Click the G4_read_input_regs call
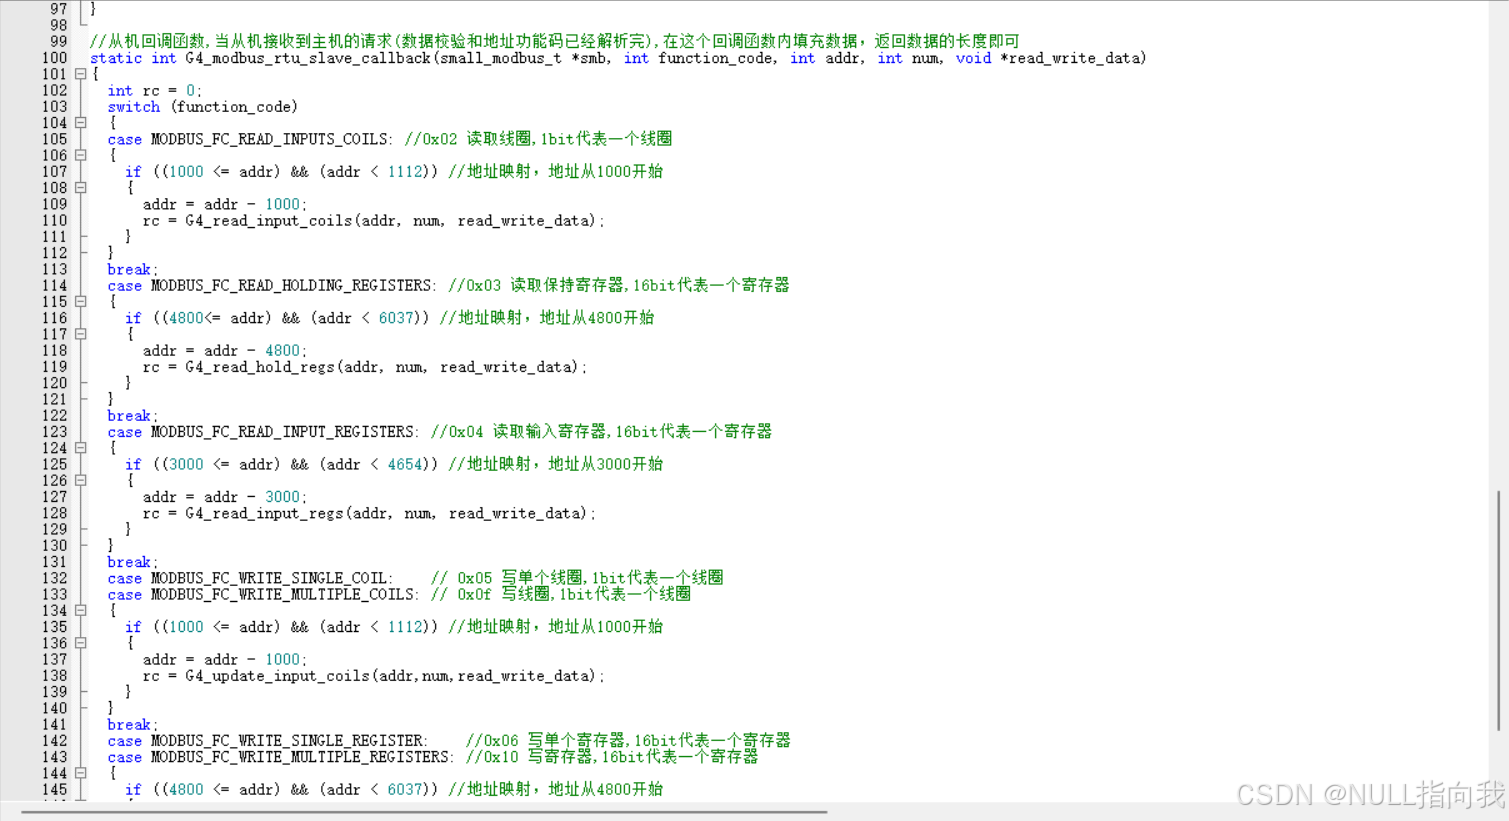This screenshot has width=1509, height=821. (390, 514)
